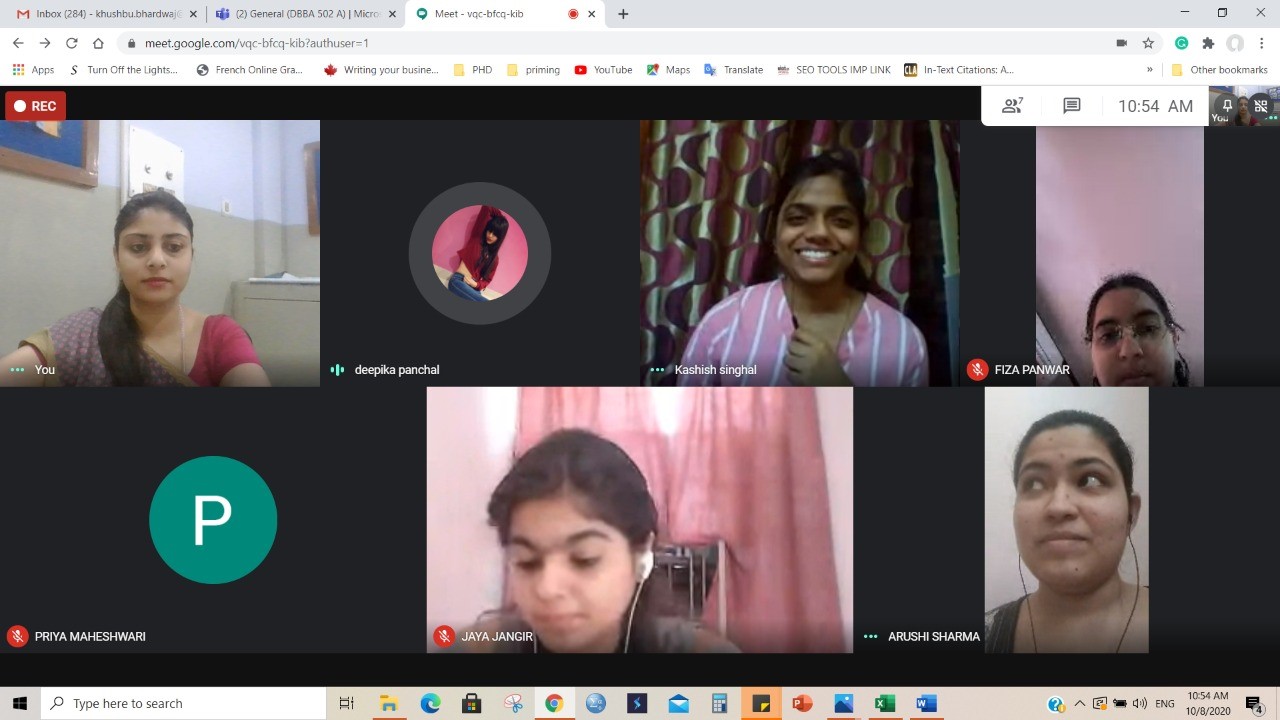Bookmark this page with the star icon

tap(1148, 43)
